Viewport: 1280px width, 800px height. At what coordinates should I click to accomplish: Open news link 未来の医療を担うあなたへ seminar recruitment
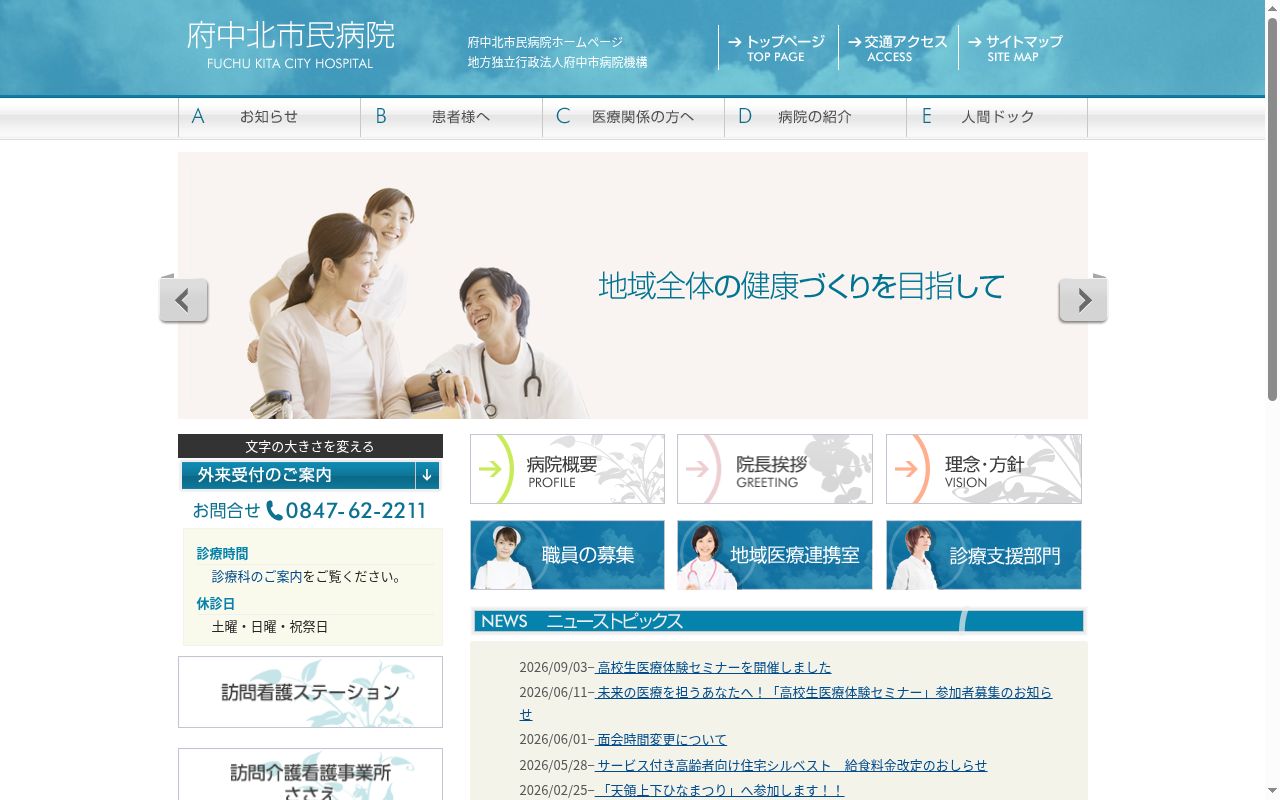click(x=786, y=703)
